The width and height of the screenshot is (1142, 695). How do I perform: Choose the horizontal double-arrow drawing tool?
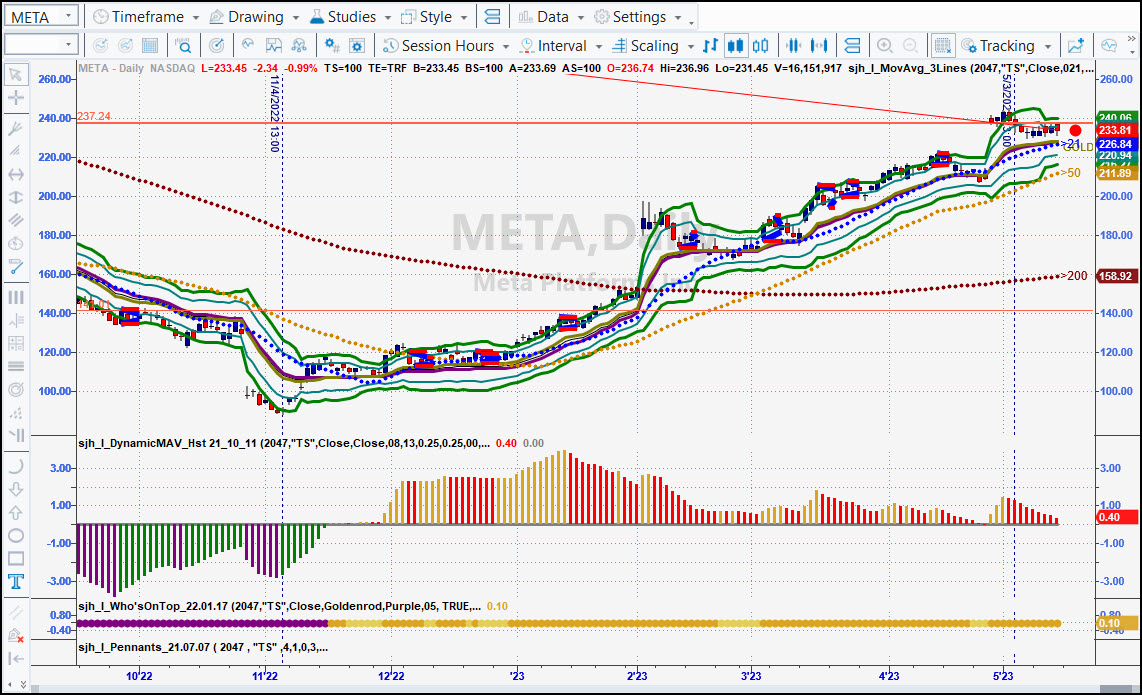coord(15,174)
